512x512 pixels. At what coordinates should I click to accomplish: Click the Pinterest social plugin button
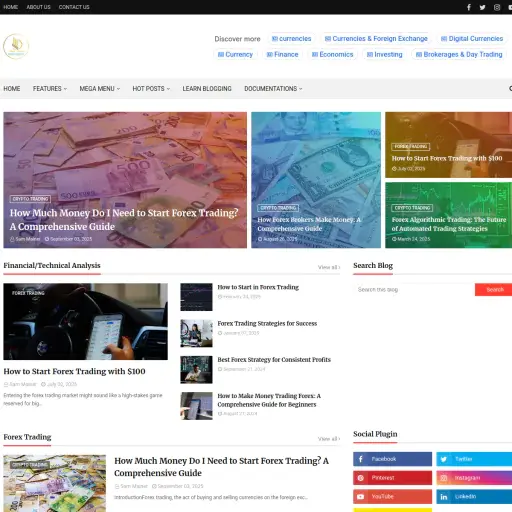392,478
